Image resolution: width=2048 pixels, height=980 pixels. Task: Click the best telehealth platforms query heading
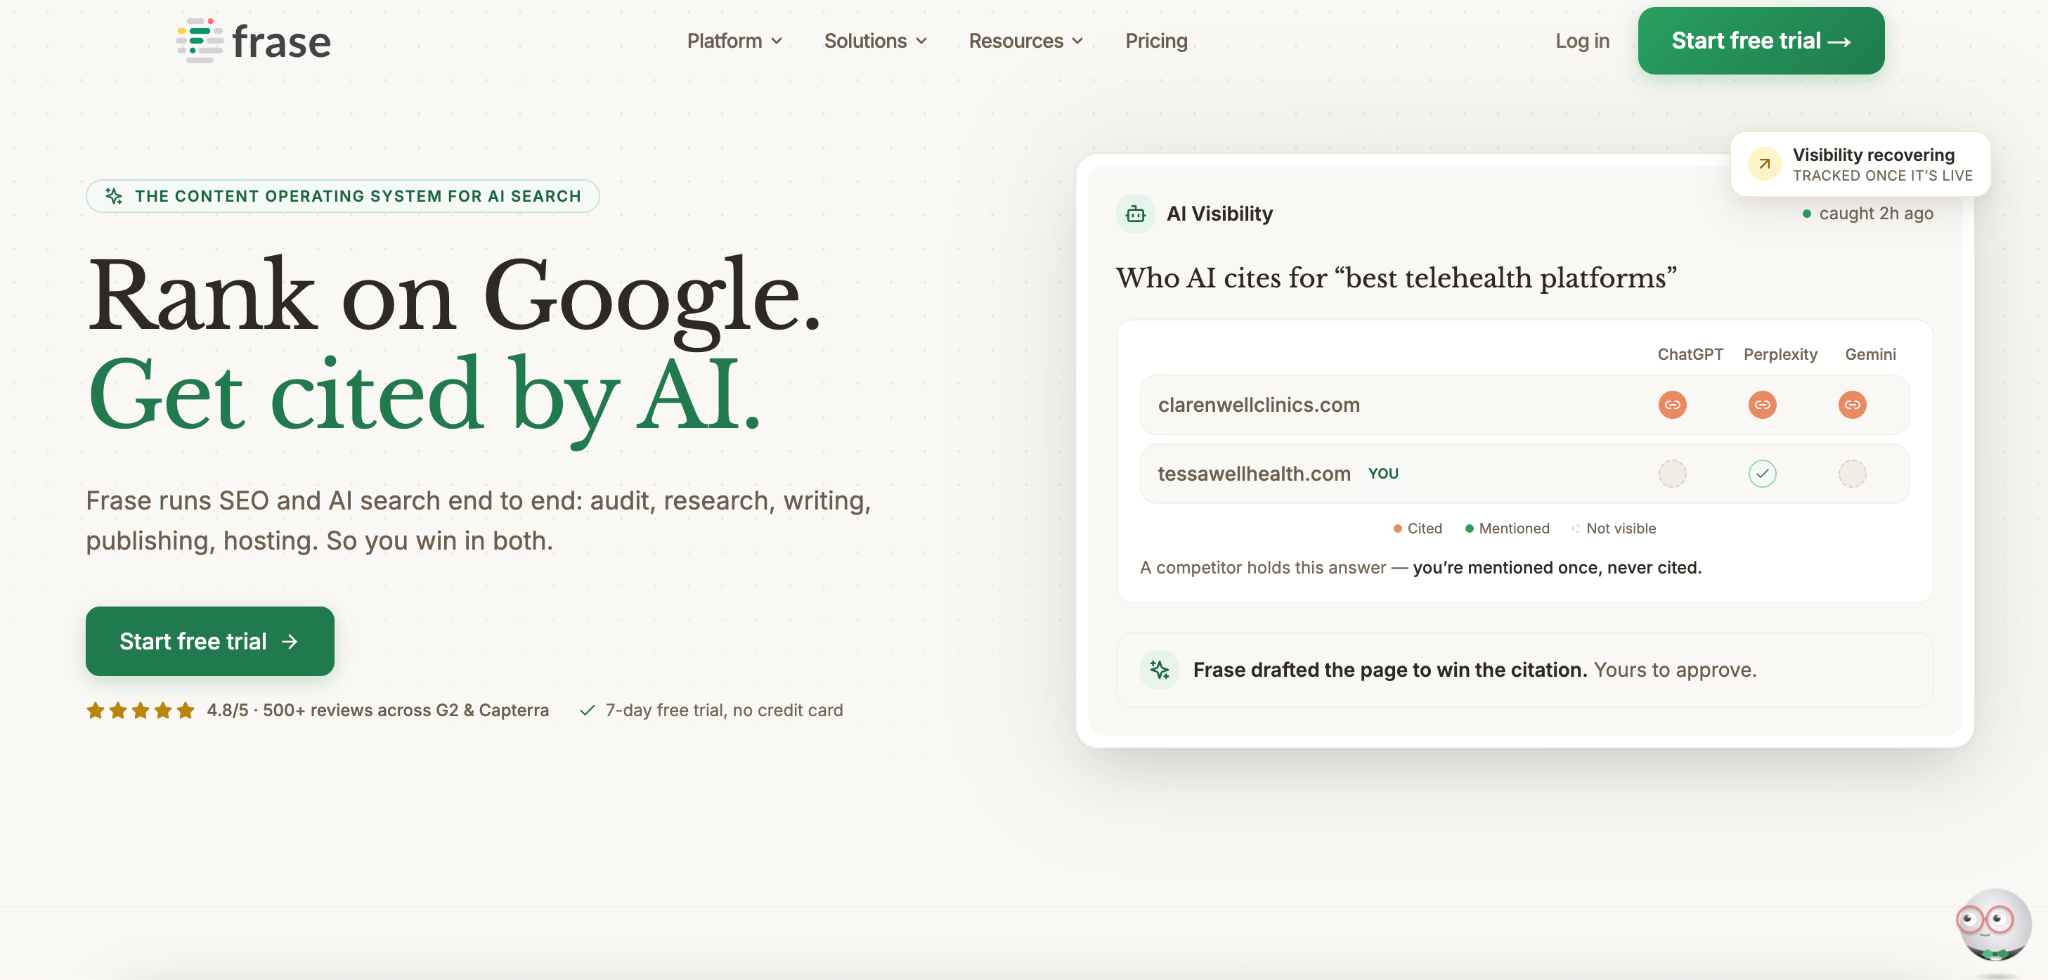click(x=1396, y=278)
